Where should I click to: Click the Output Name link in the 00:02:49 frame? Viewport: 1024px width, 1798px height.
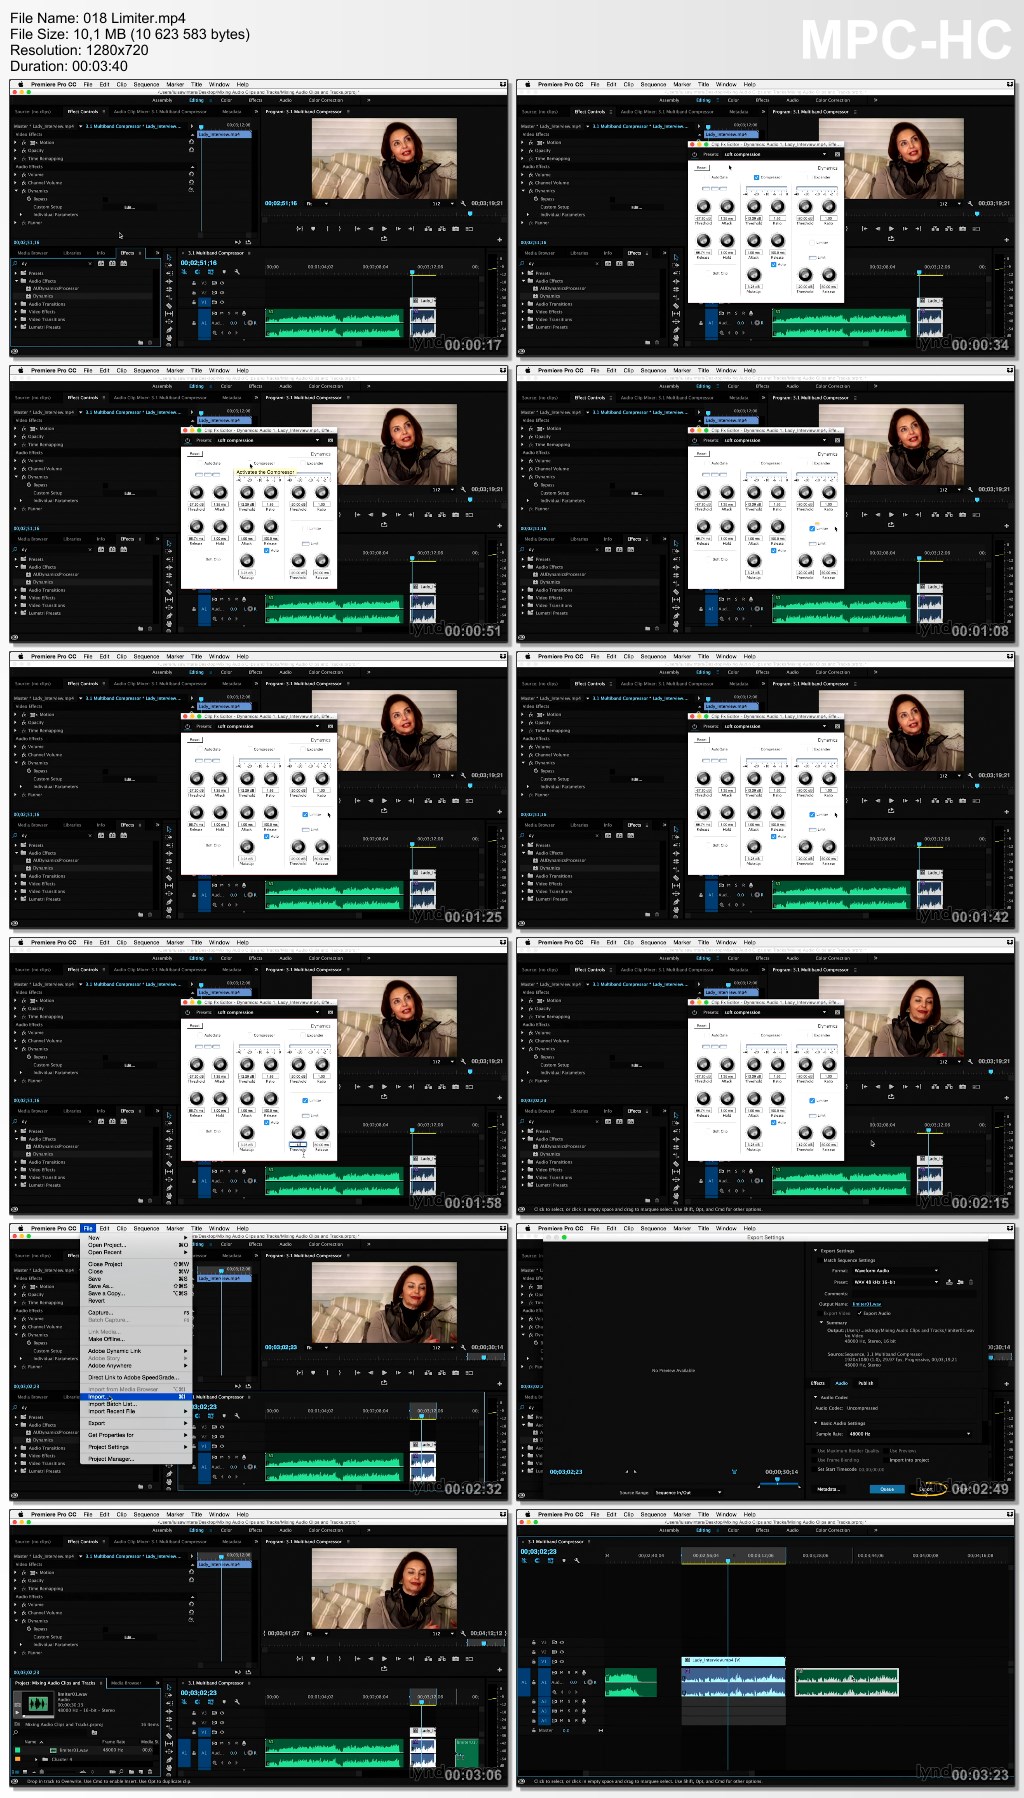click(867, 1304)
